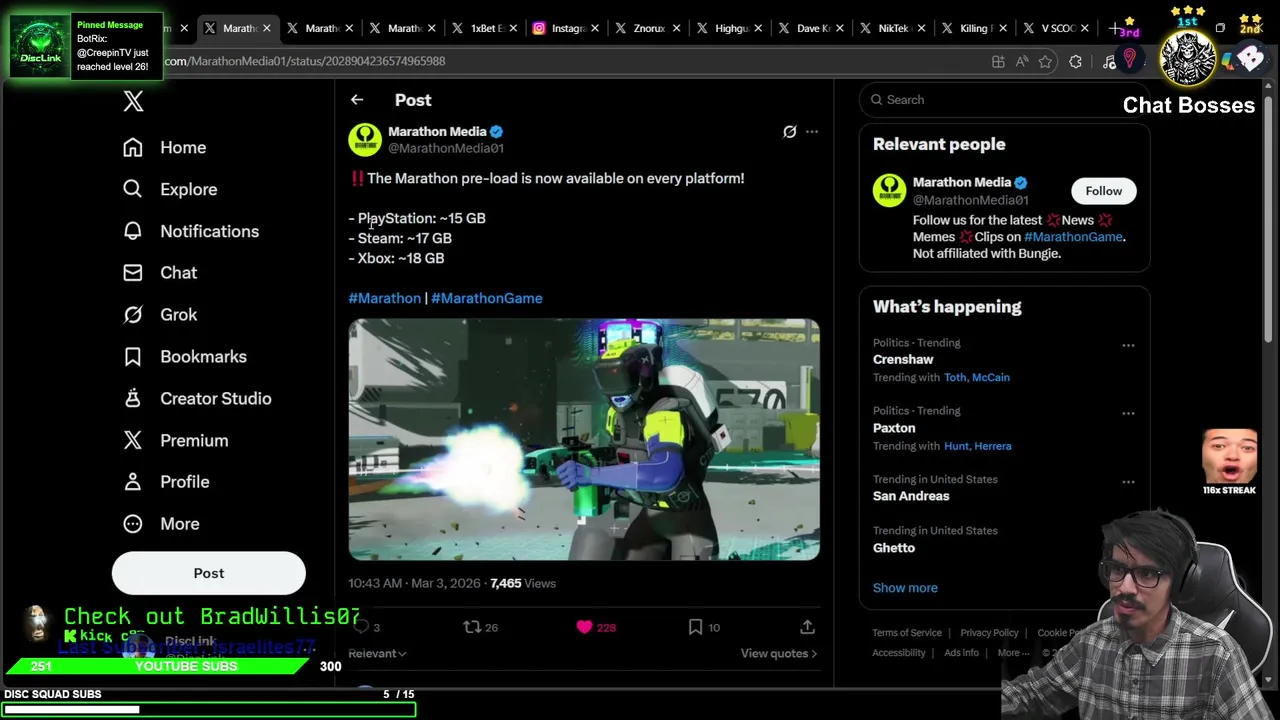
Task: Open the post's three-dot options menu
Action: pyautogui.click(x=812, y=131)
